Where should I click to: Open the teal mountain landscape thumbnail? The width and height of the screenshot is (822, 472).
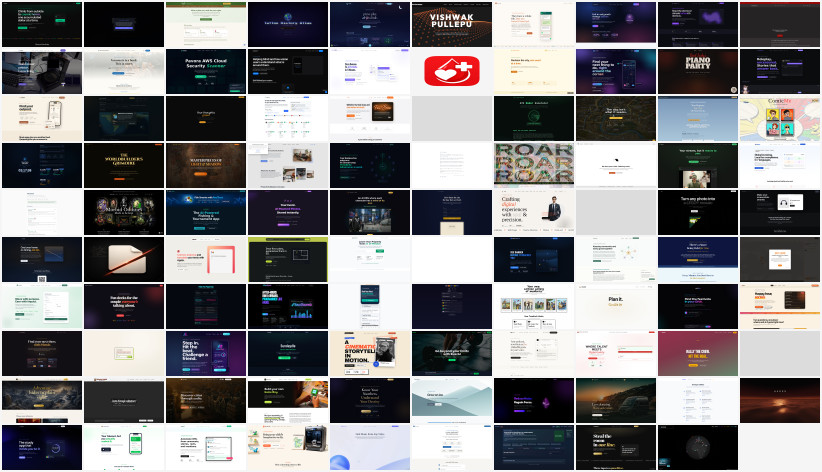click(452, 401)
